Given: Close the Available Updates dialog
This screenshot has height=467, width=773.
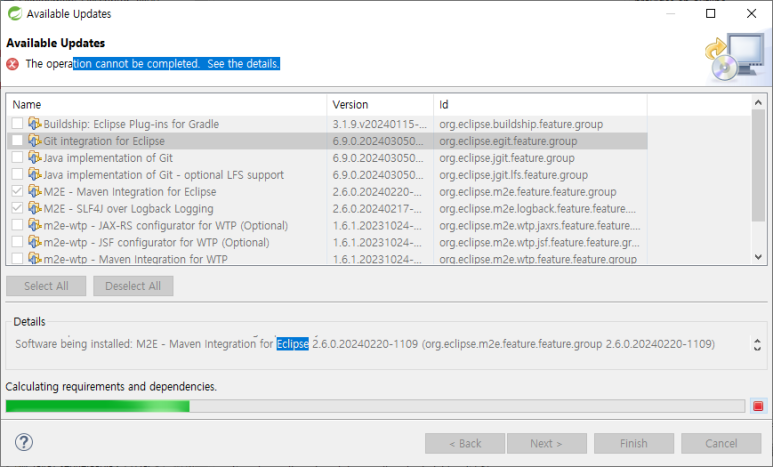Looking at the screenshot, I should point(751,13).
